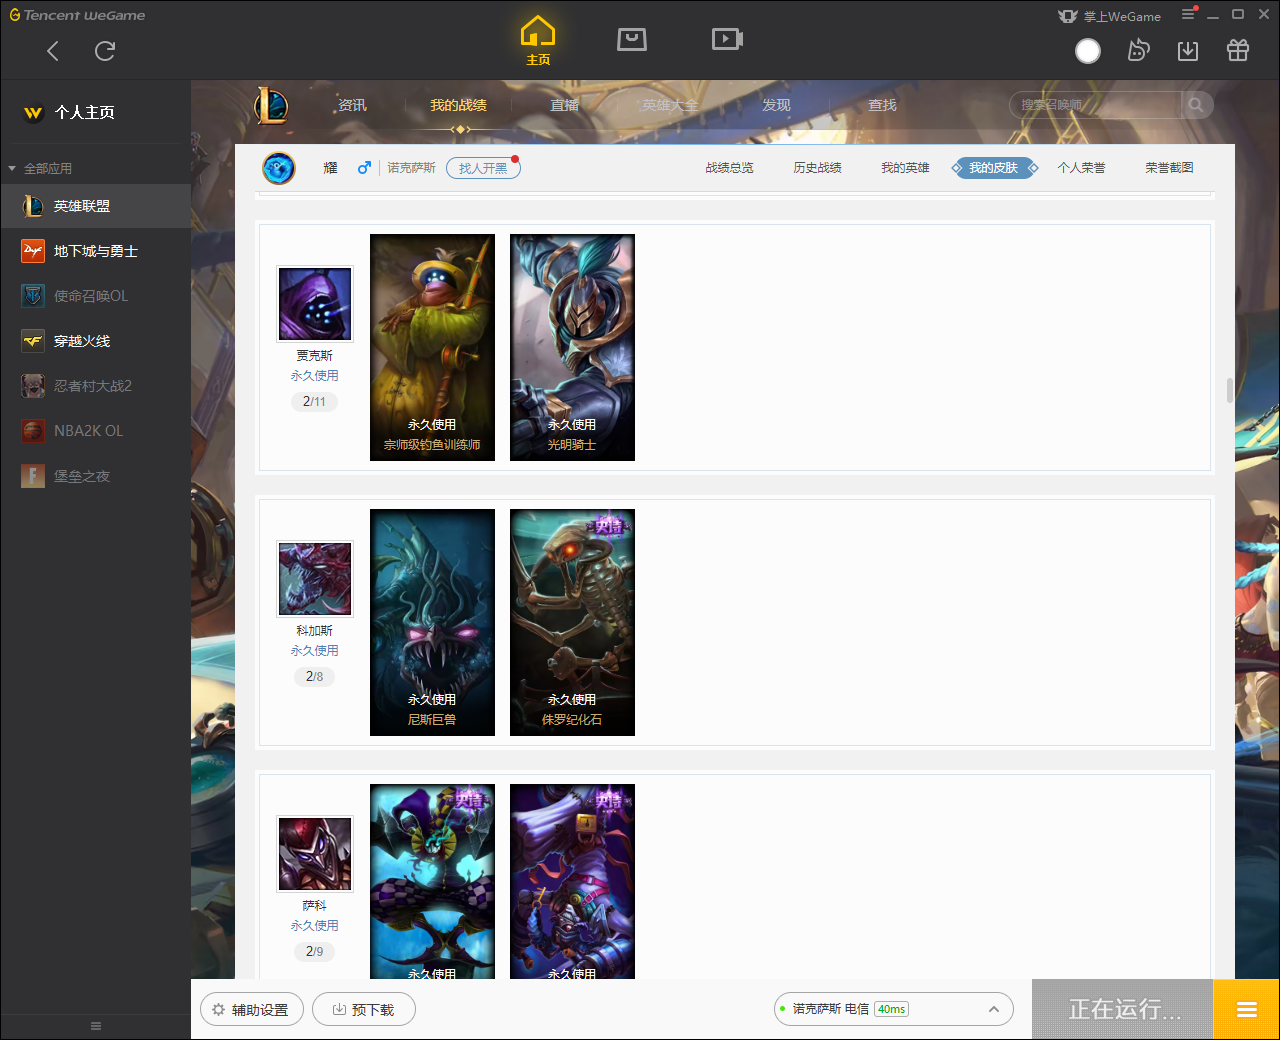Expand the 诺克萨斯 电信 server dropdown
The image size is (1280, 1040).
tap(894, 1010)
